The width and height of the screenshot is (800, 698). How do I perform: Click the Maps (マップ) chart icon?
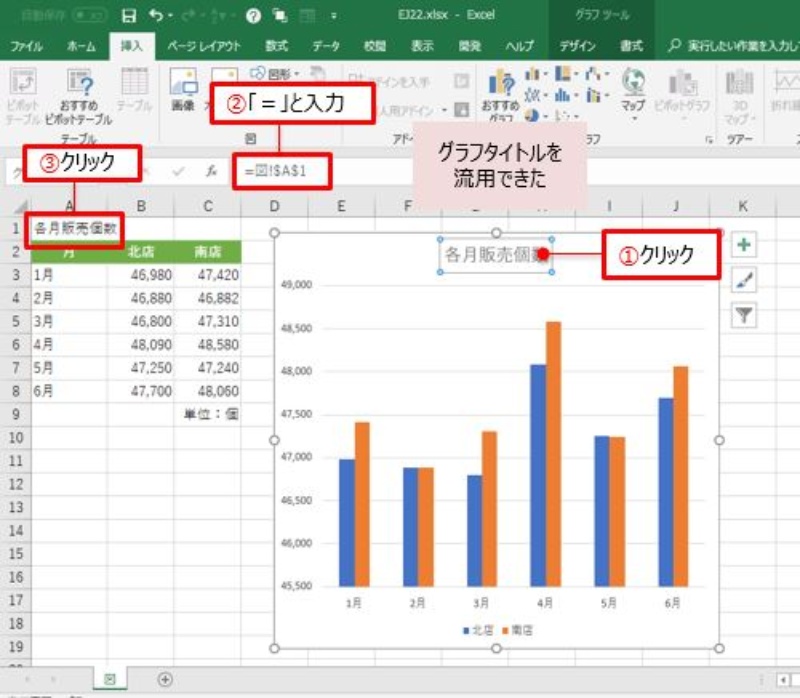coord(633,89)
